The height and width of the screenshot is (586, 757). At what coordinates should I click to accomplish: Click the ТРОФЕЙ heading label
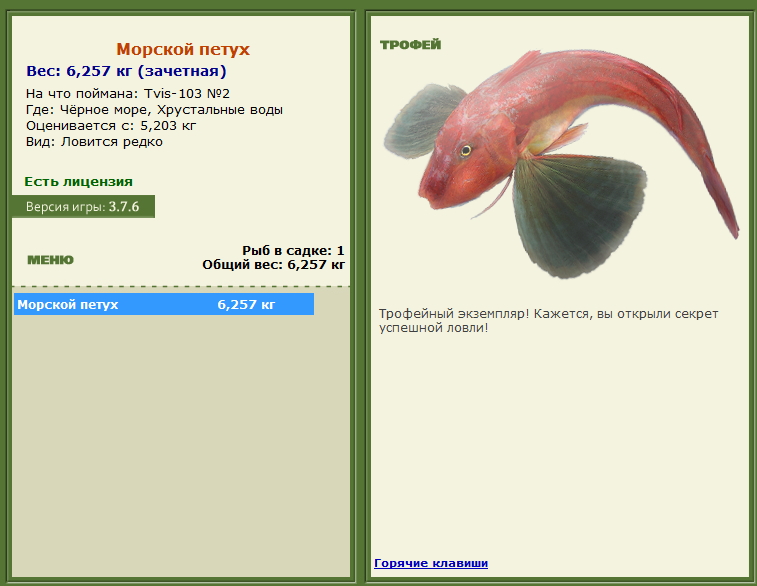pyautogui.click(x=410, y=45)
